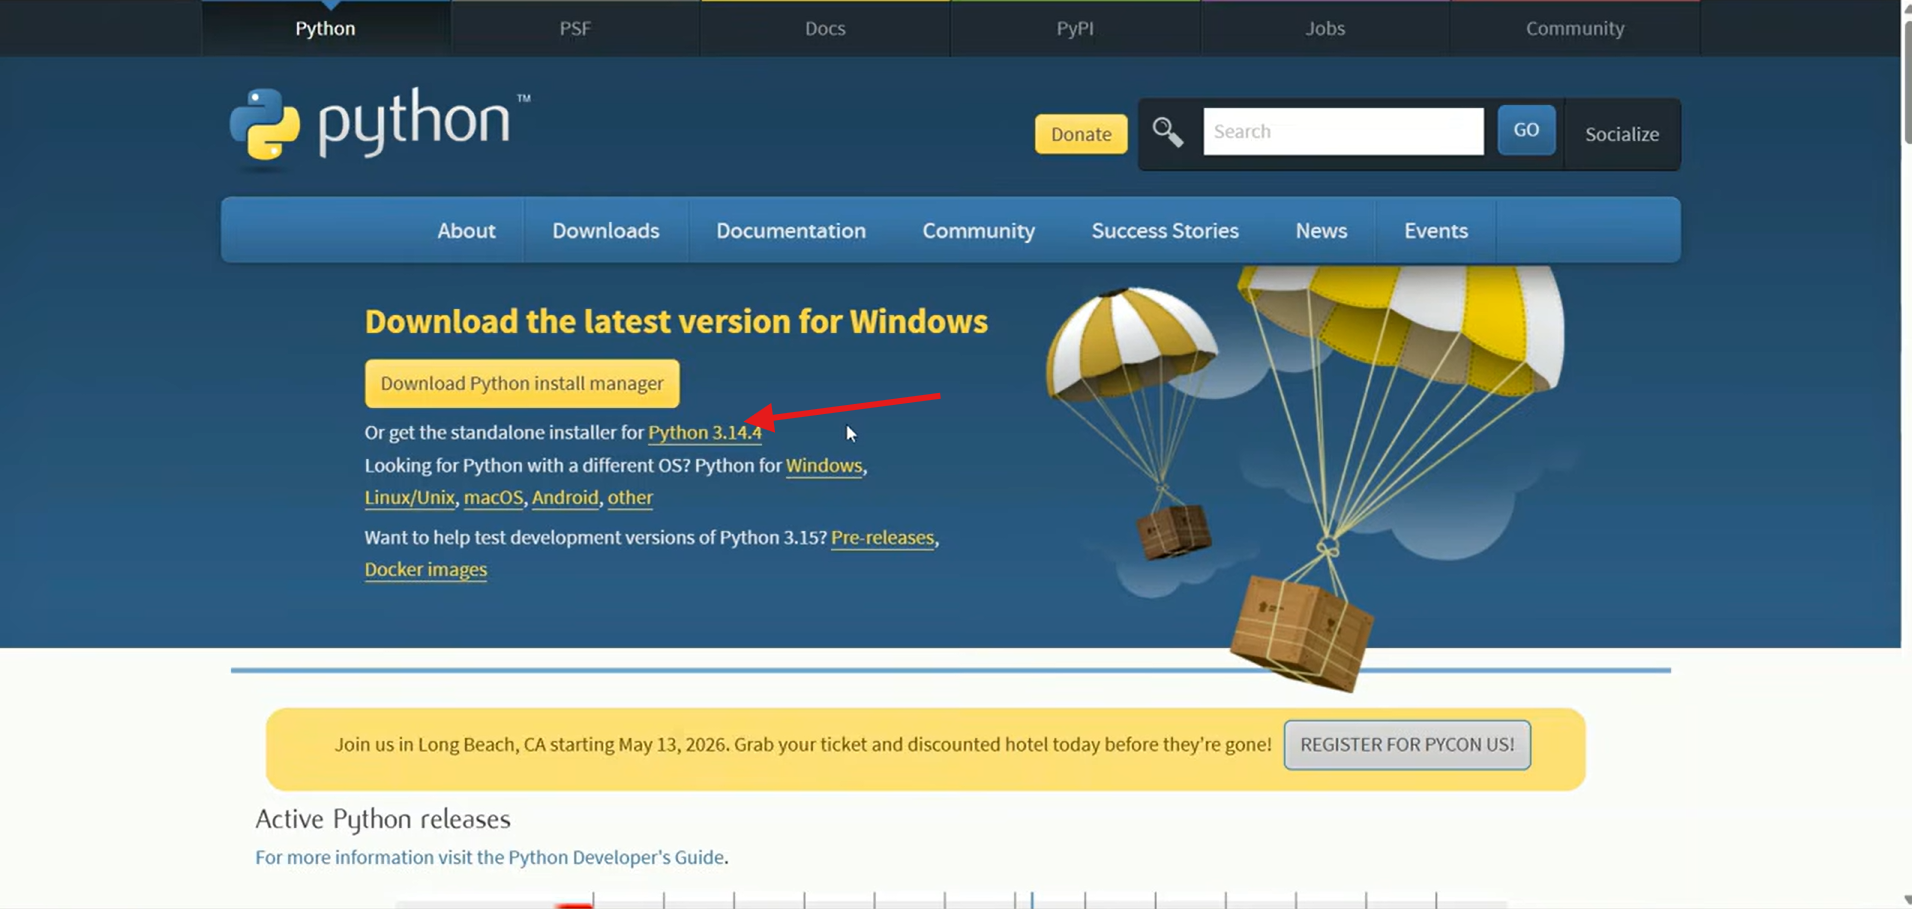
Task: Follow the Android link
Action: click(565, 497)
